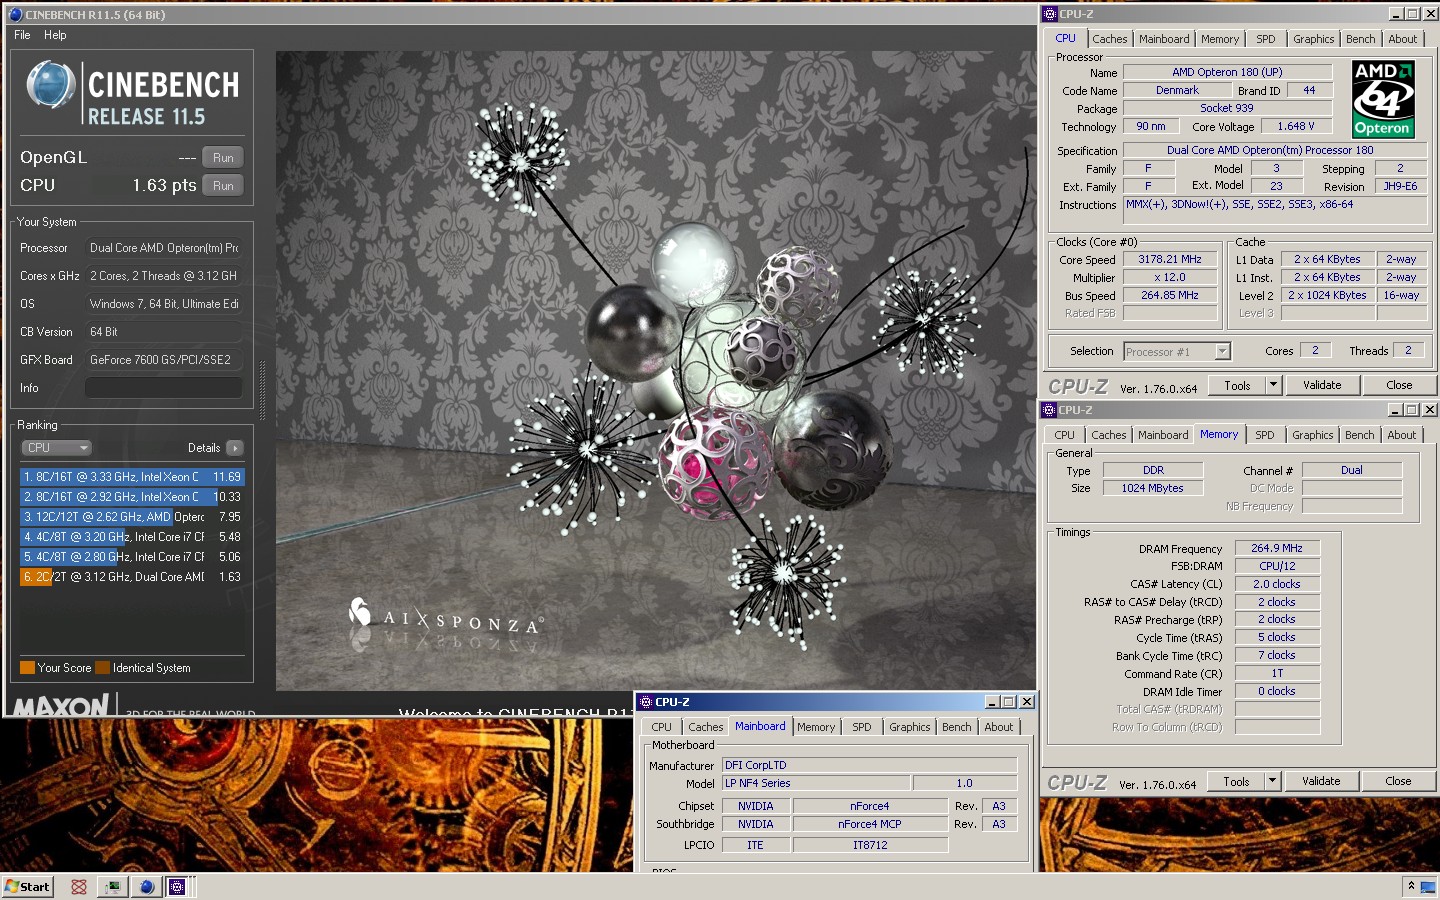Open Graphics tab in Memory CPU-Z window

coord(1313,435)
